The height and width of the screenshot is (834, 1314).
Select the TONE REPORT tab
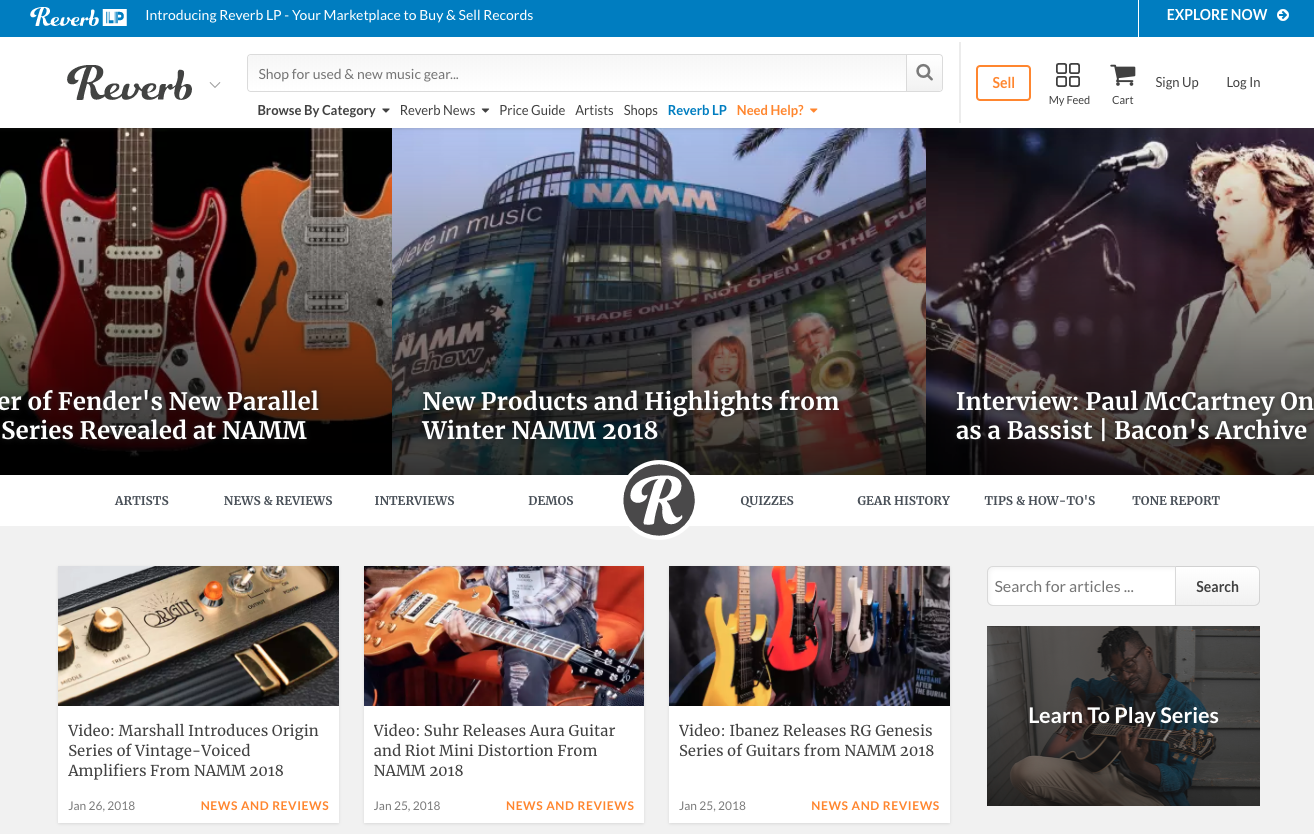click(1176, 500)
